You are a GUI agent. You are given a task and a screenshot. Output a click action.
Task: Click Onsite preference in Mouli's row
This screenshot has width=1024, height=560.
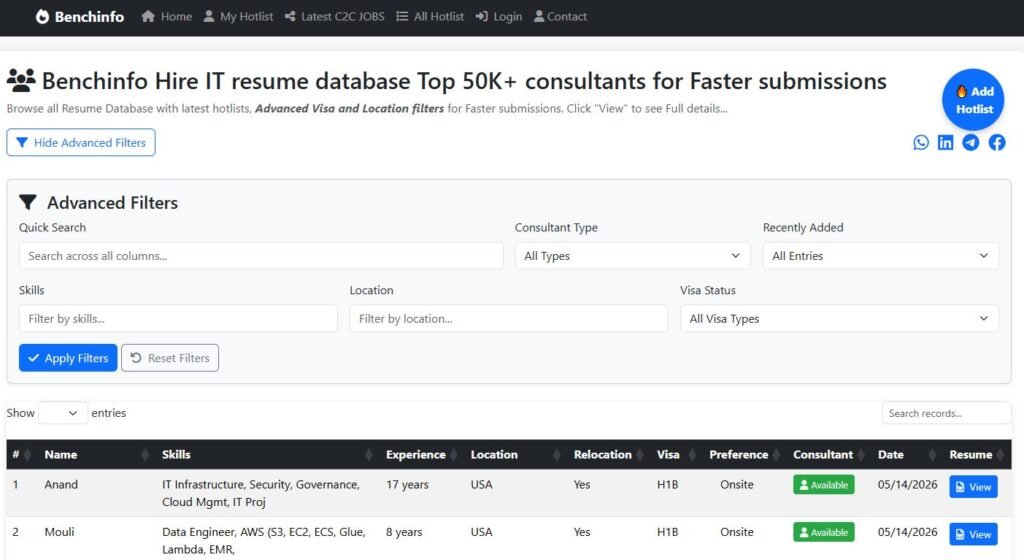point(737,532)
